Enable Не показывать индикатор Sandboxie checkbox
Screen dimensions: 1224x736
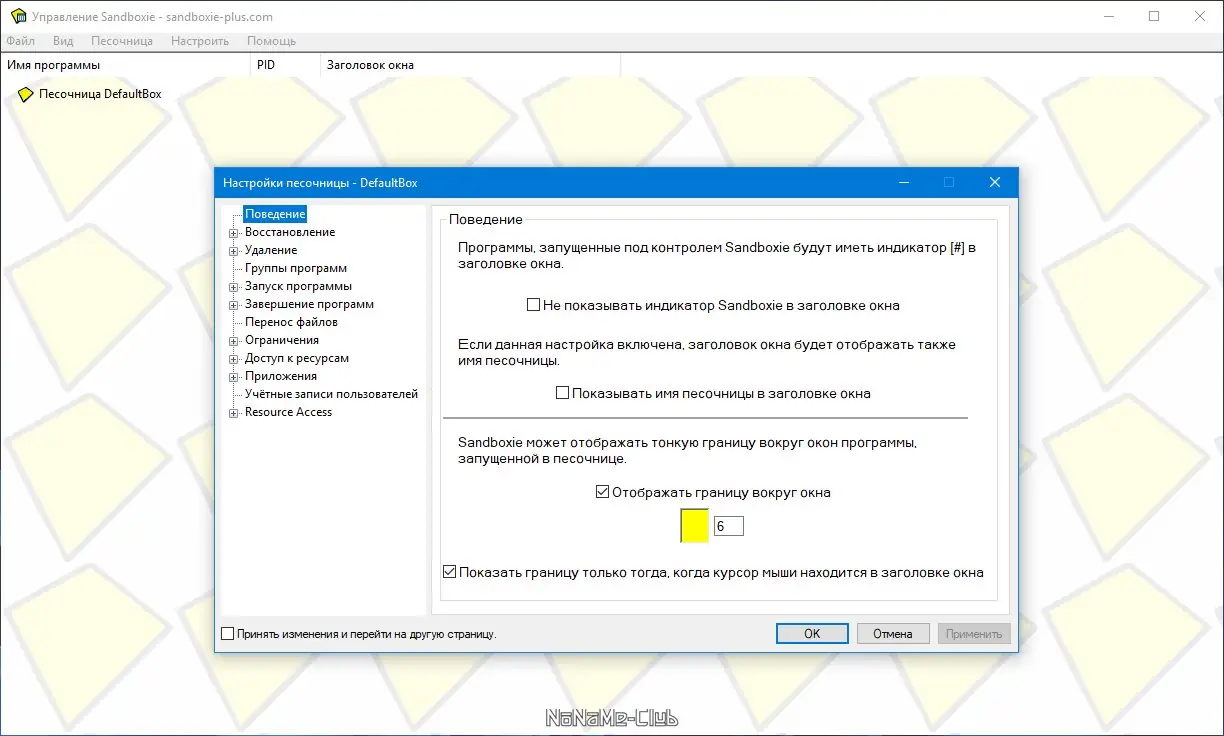point(533,305)
